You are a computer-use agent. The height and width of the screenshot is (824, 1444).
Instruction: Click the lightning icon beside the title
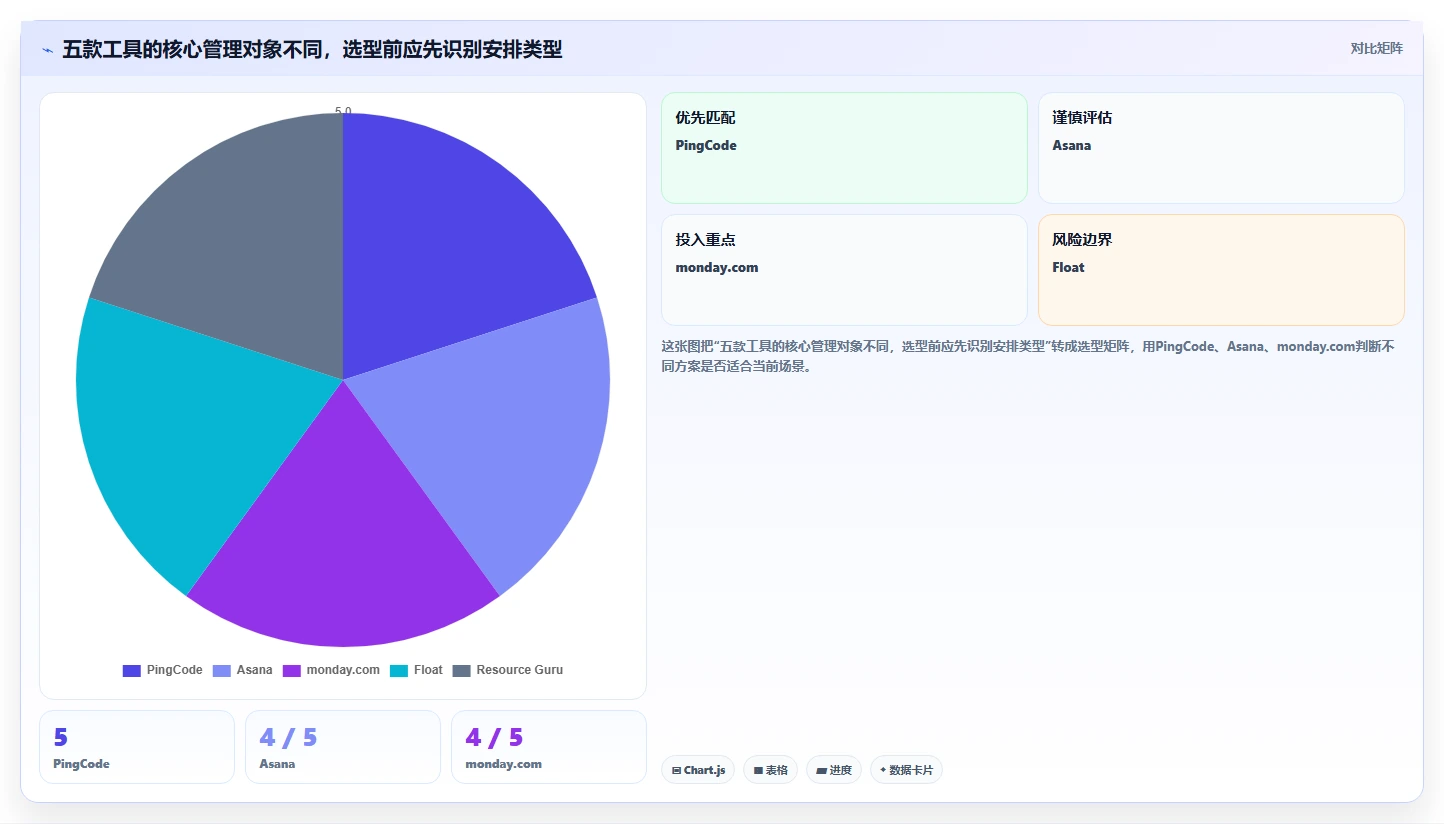click(47, 49)
